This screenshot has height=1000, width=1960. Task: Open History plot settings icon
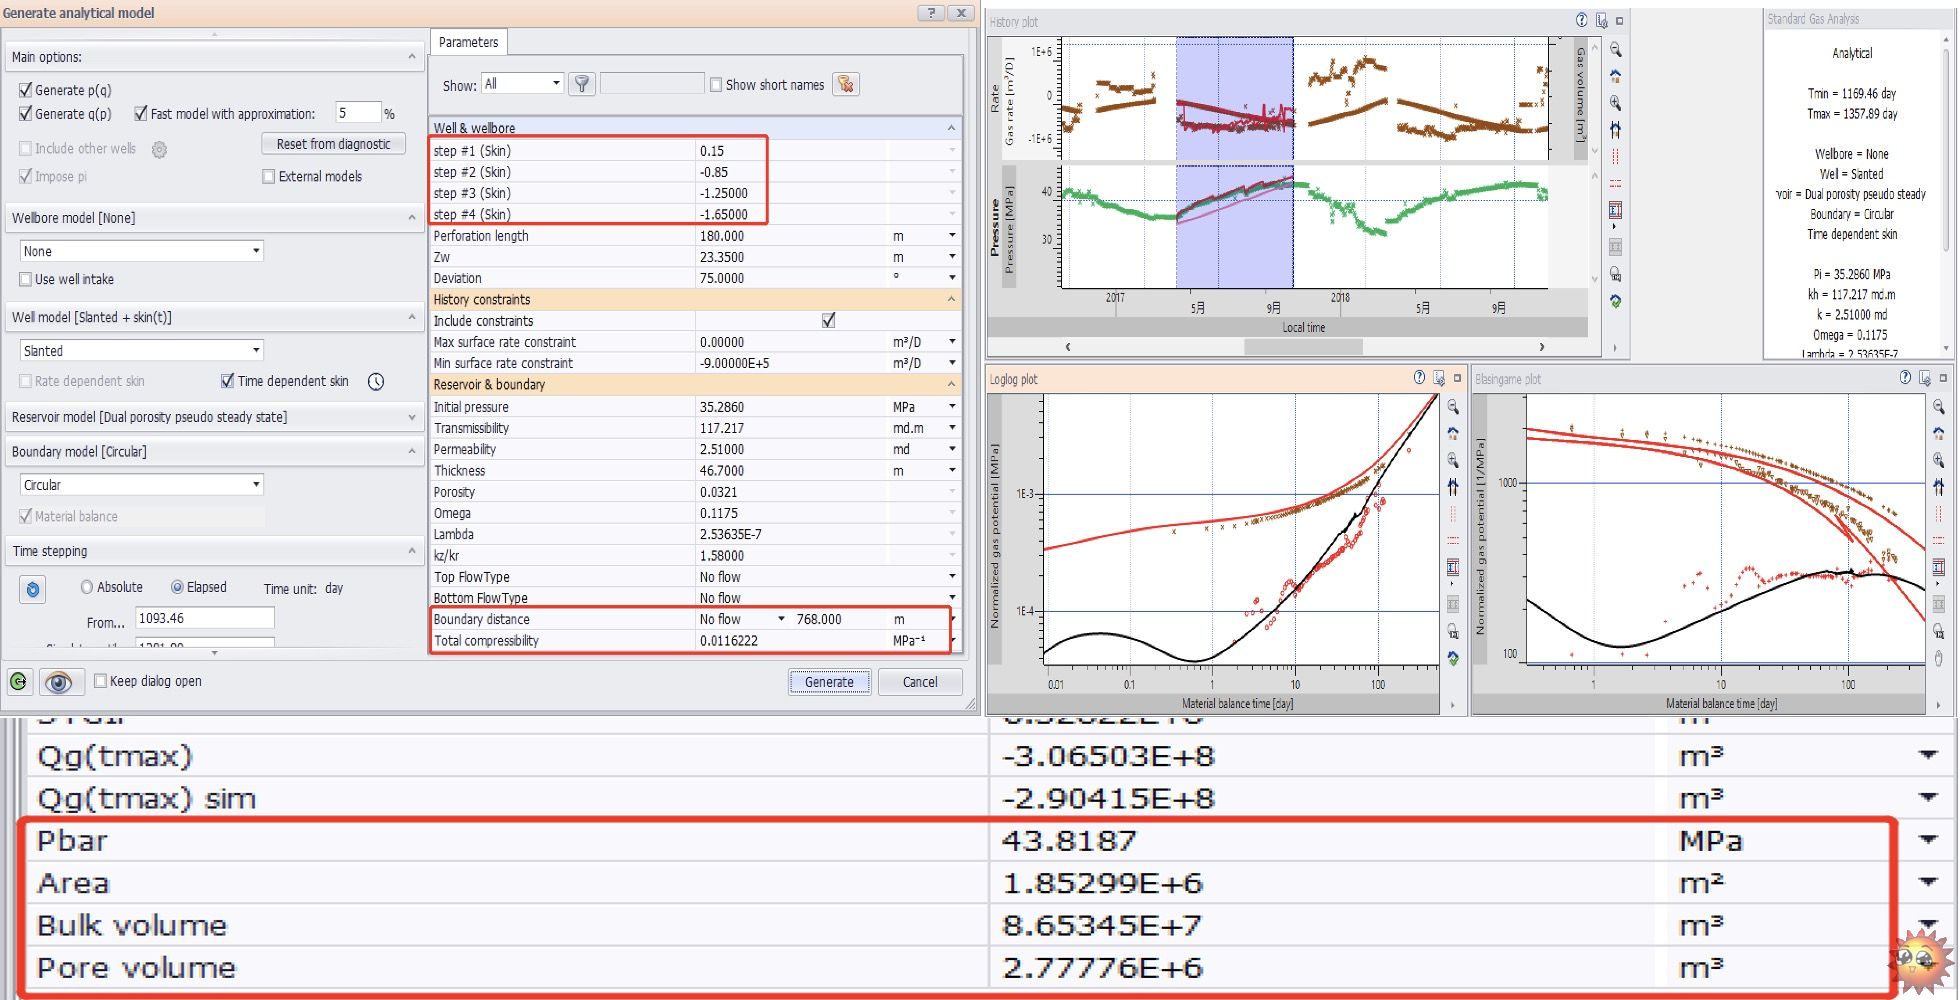[x=1601, y=20]
